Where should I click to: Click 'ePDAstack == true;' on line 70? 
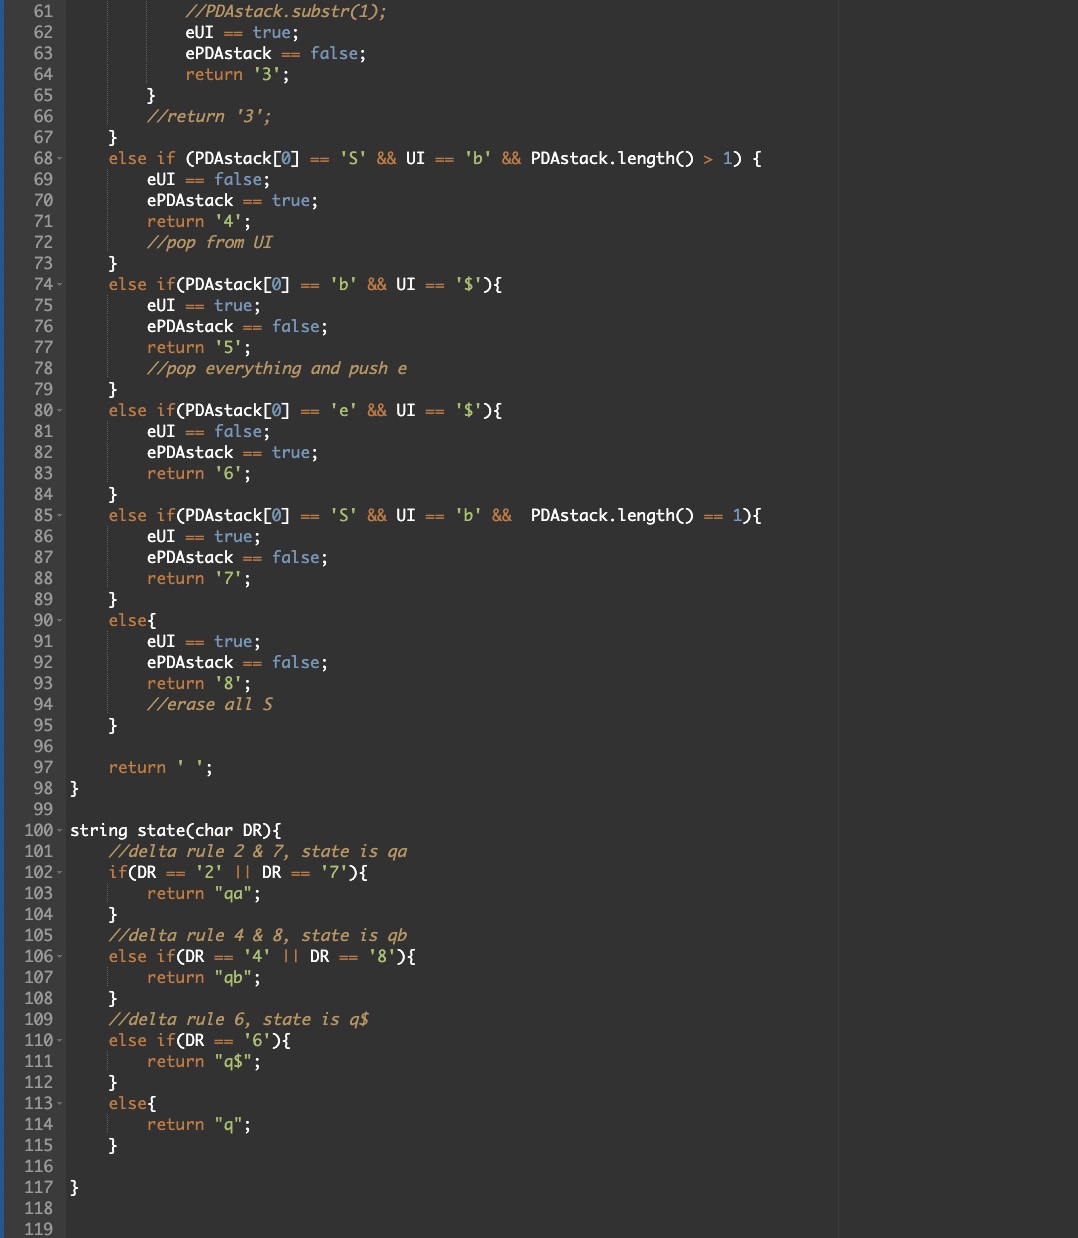233,200
